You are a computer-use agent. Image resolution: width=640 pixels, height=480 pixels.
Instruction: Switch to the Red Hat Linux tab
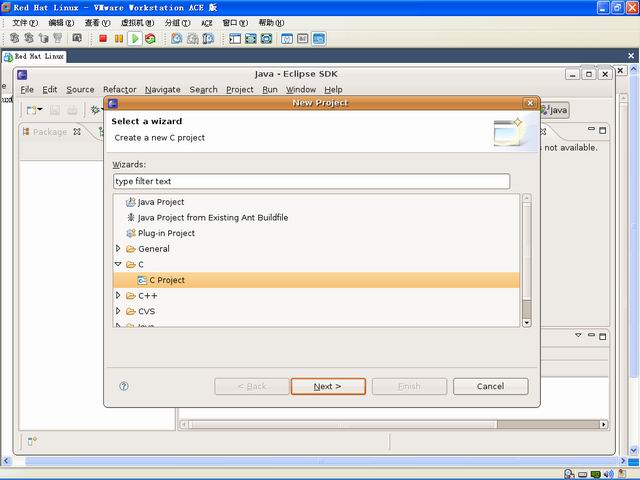34,56
